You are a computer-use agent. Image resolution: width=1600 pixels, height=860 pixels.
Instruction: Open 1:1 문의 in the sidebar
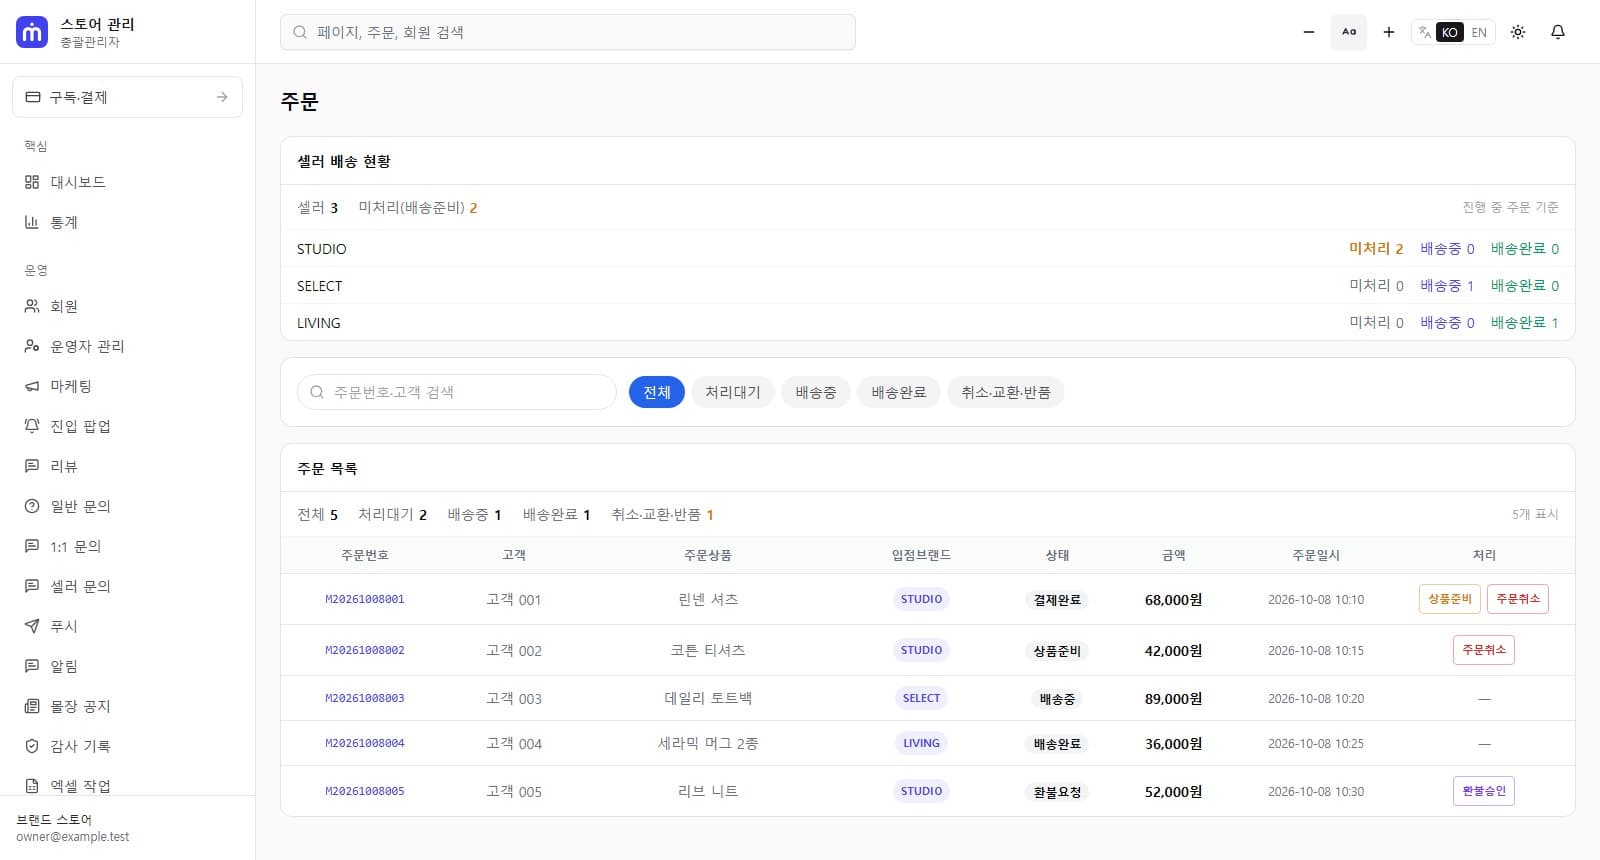[127, 546]
